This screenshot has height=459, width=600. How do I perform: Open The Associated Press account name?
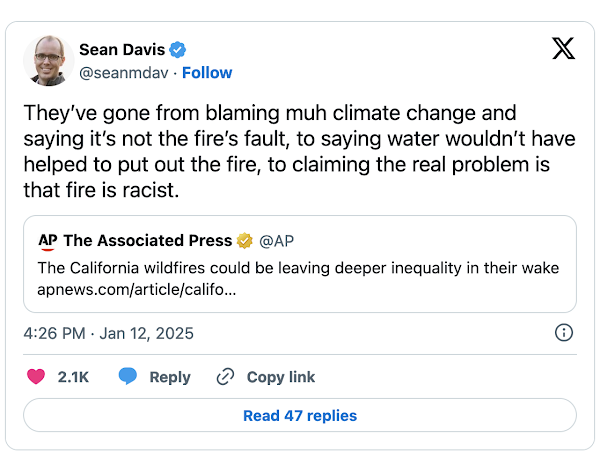point(148,240)
